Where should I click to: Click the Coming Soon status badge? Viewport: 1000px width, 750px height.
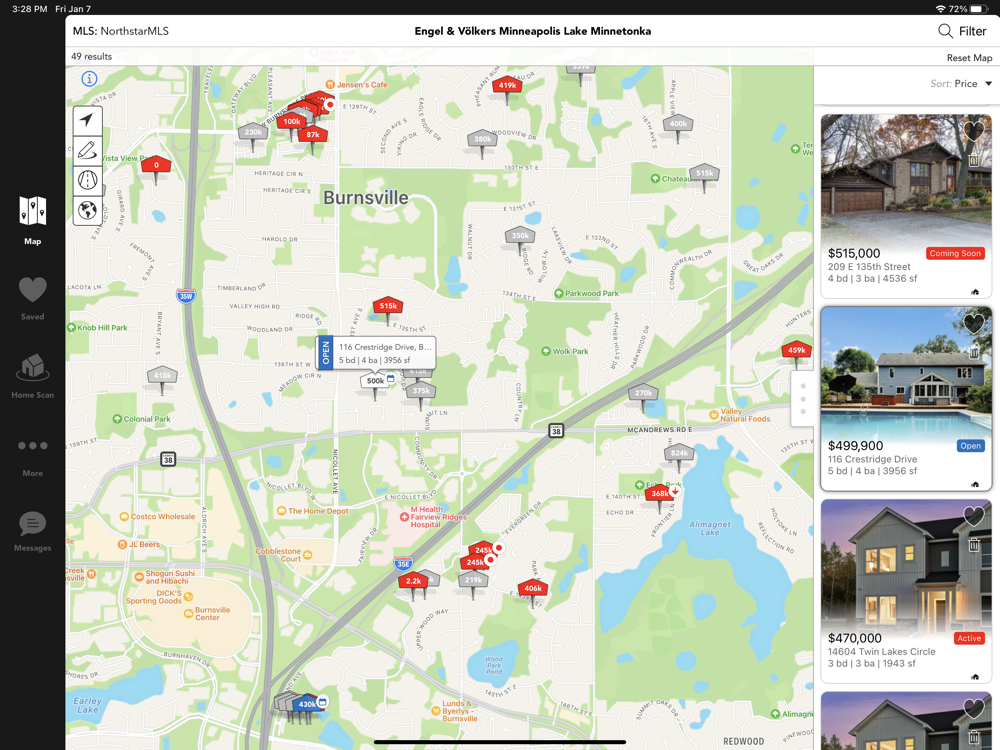click(x=955, y=253)
